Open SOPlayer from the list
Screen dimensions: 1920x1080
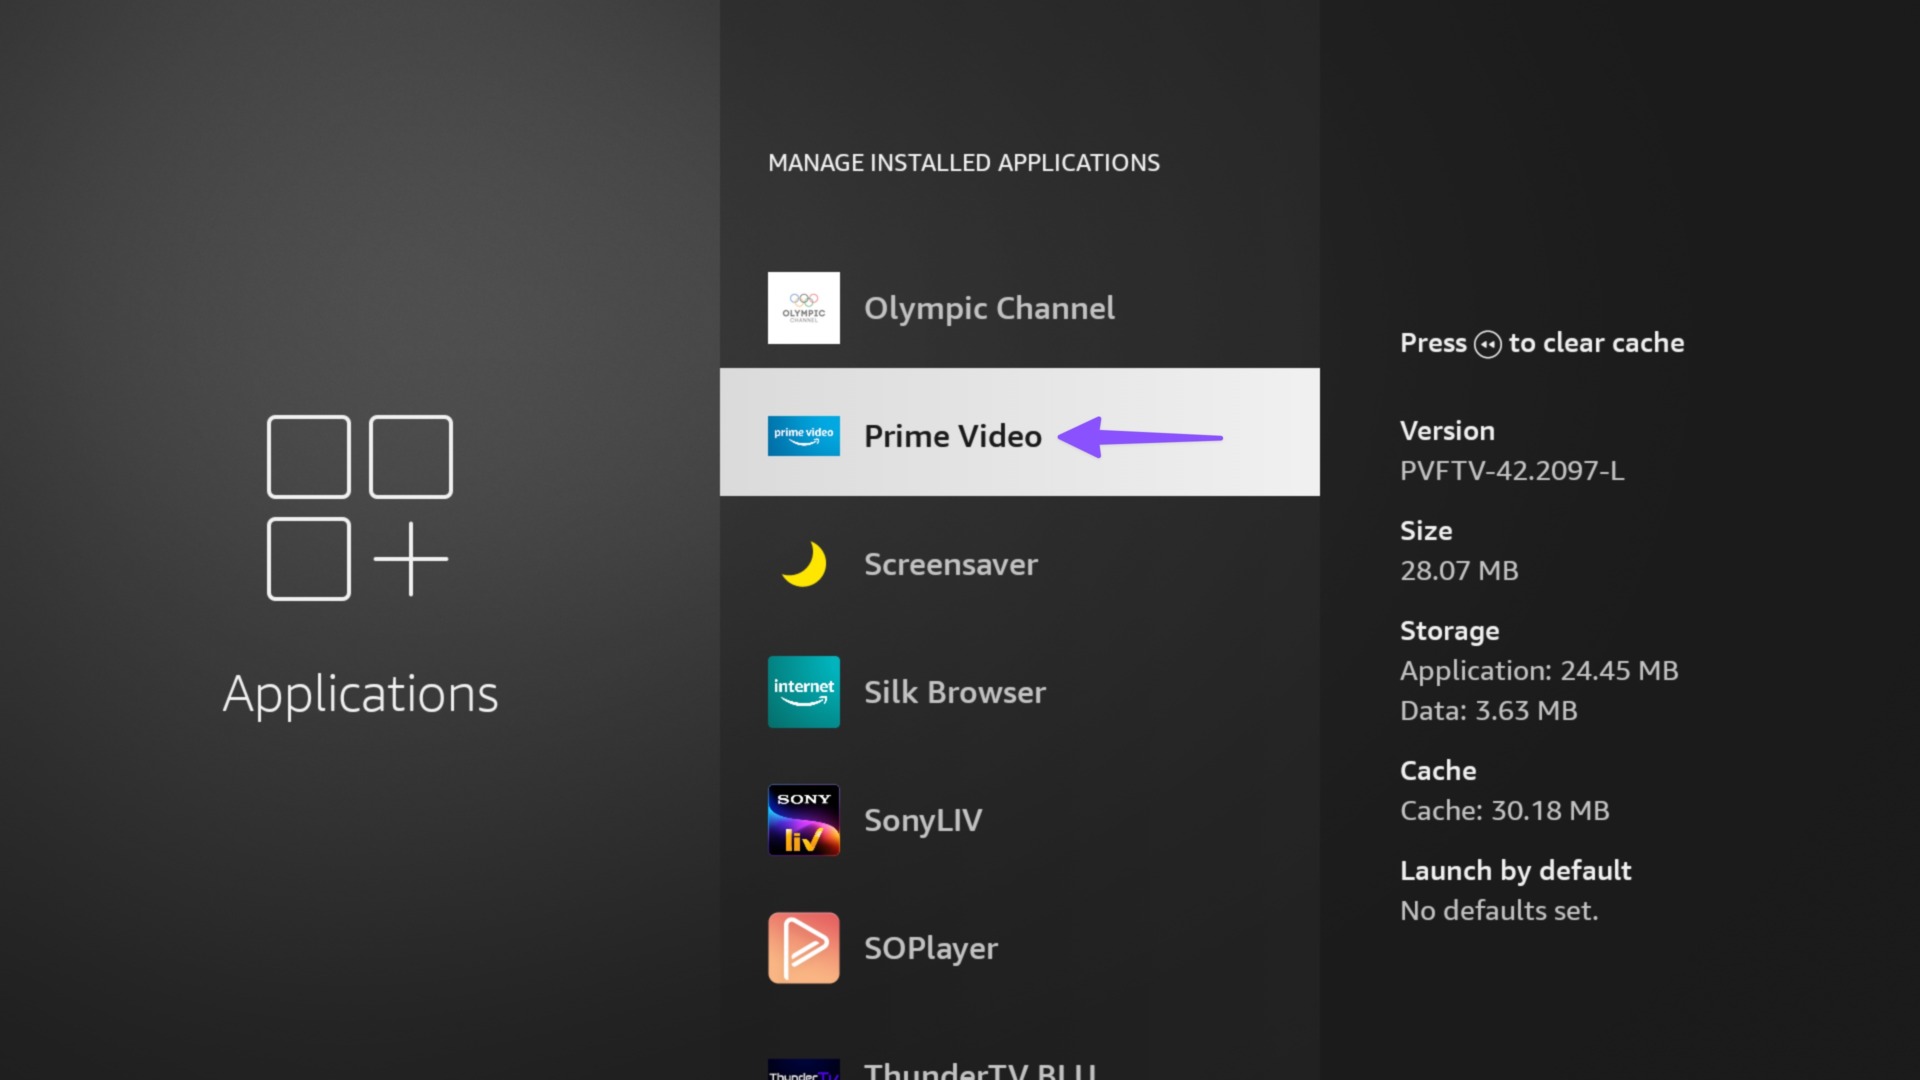click(x=930, y=948)
